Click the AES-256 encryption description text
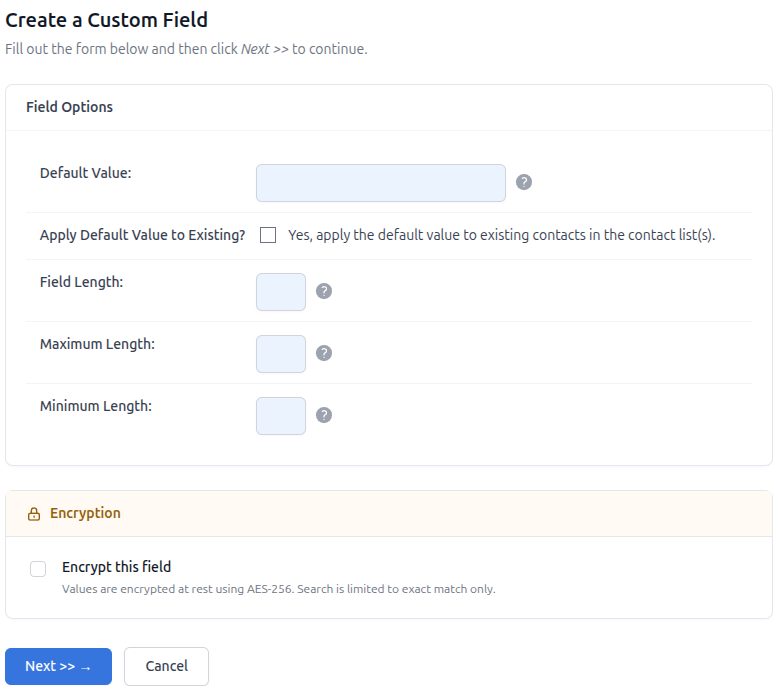Viewport: 778px width, 691px height. pyautogui.click(x=278, y=589)
